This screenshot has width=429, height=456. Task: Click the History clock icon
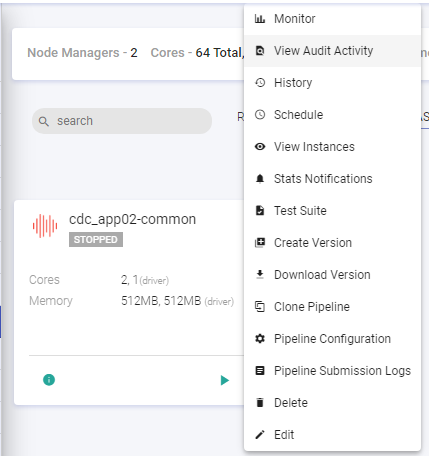(260, 82)
